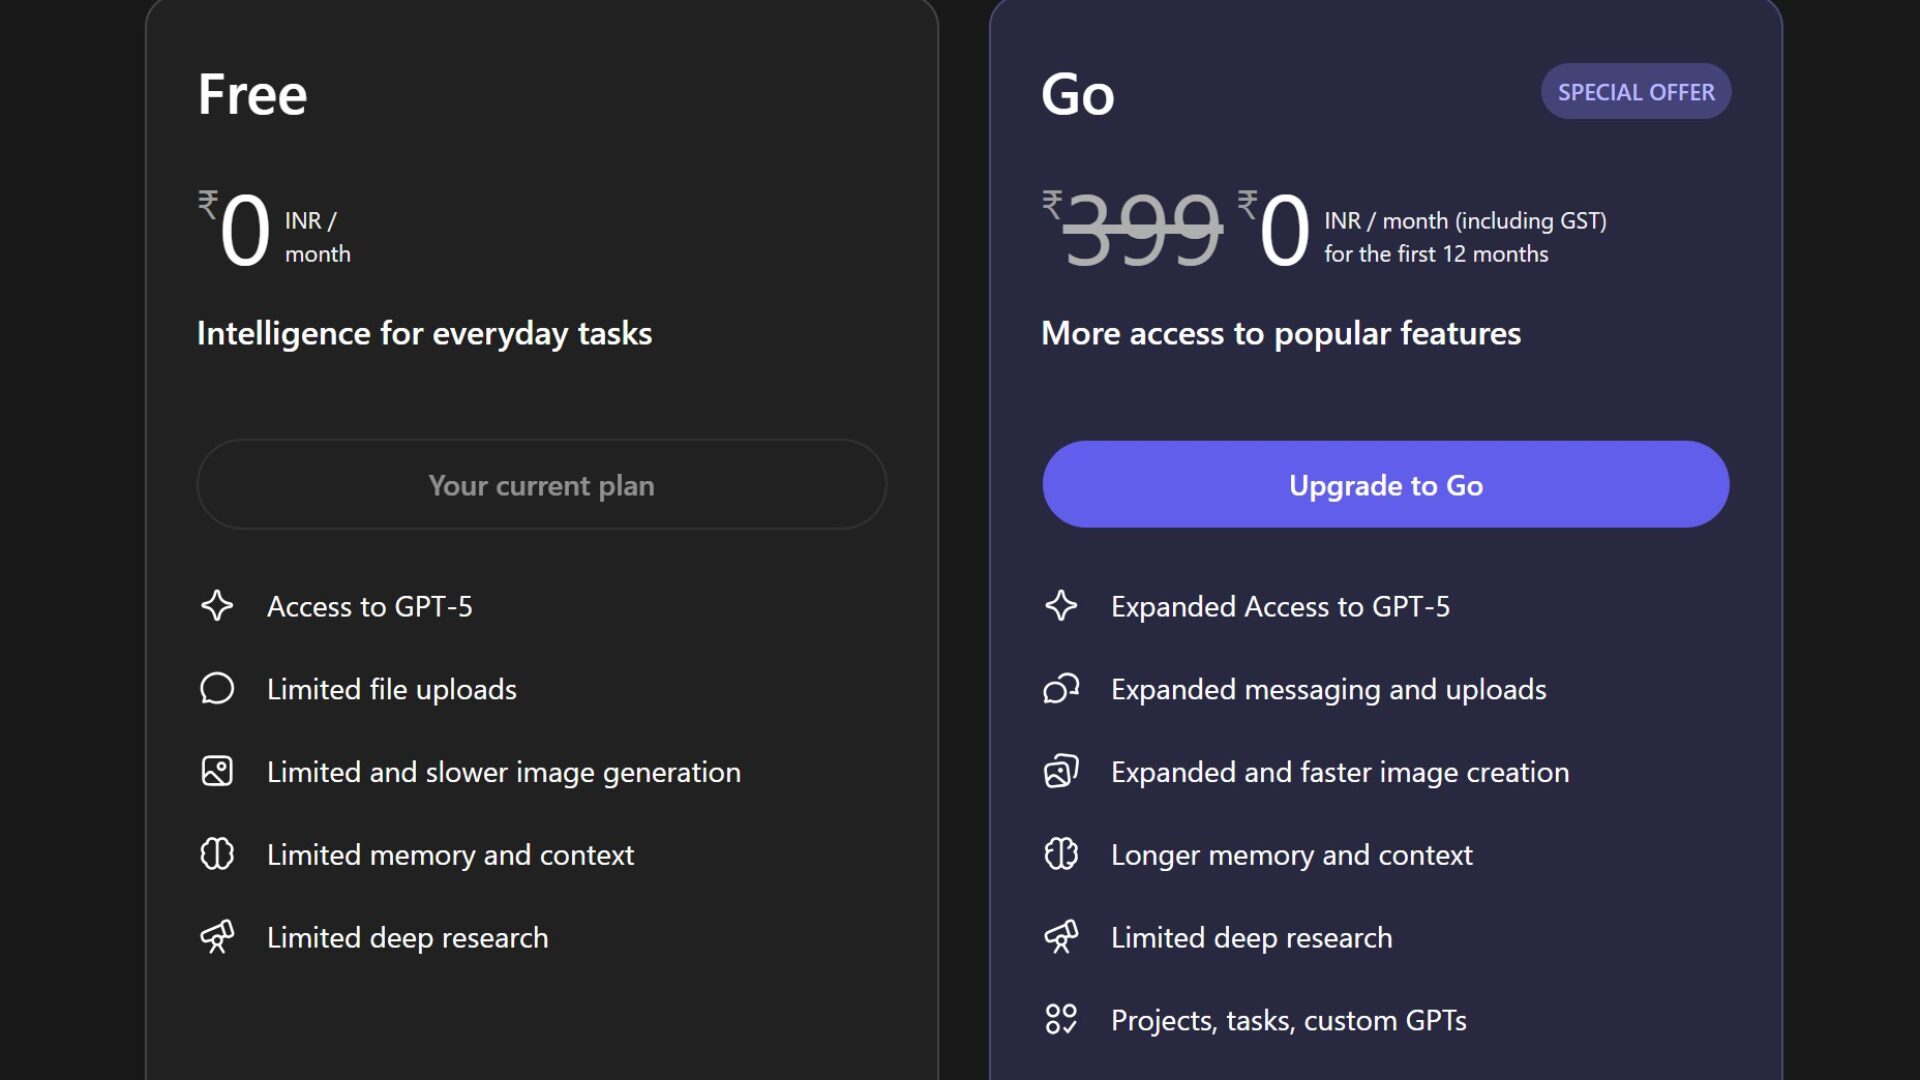Click the image icon for slower image generation
The width and height of the screenshot is (1920, 1080).
(217, 771)
